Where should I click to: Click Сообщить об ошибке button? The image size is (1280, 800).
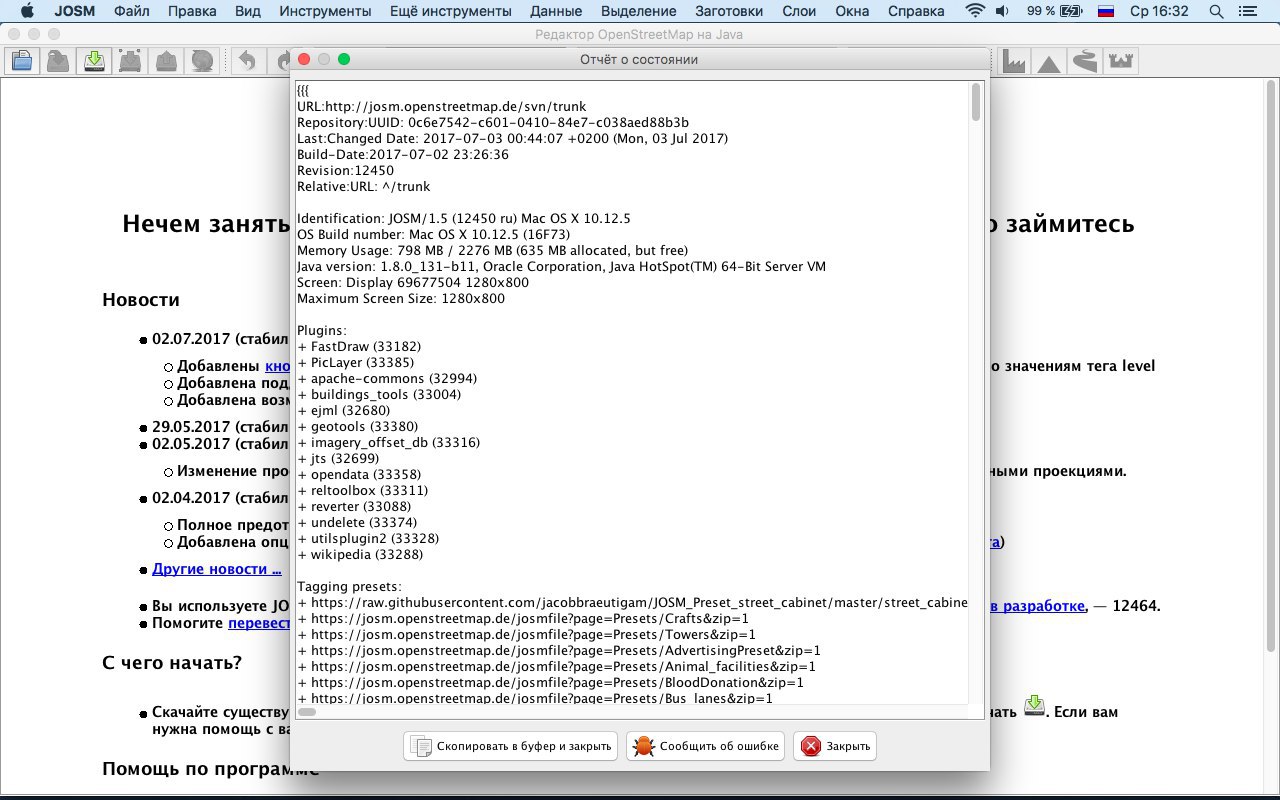pos(706,746)
